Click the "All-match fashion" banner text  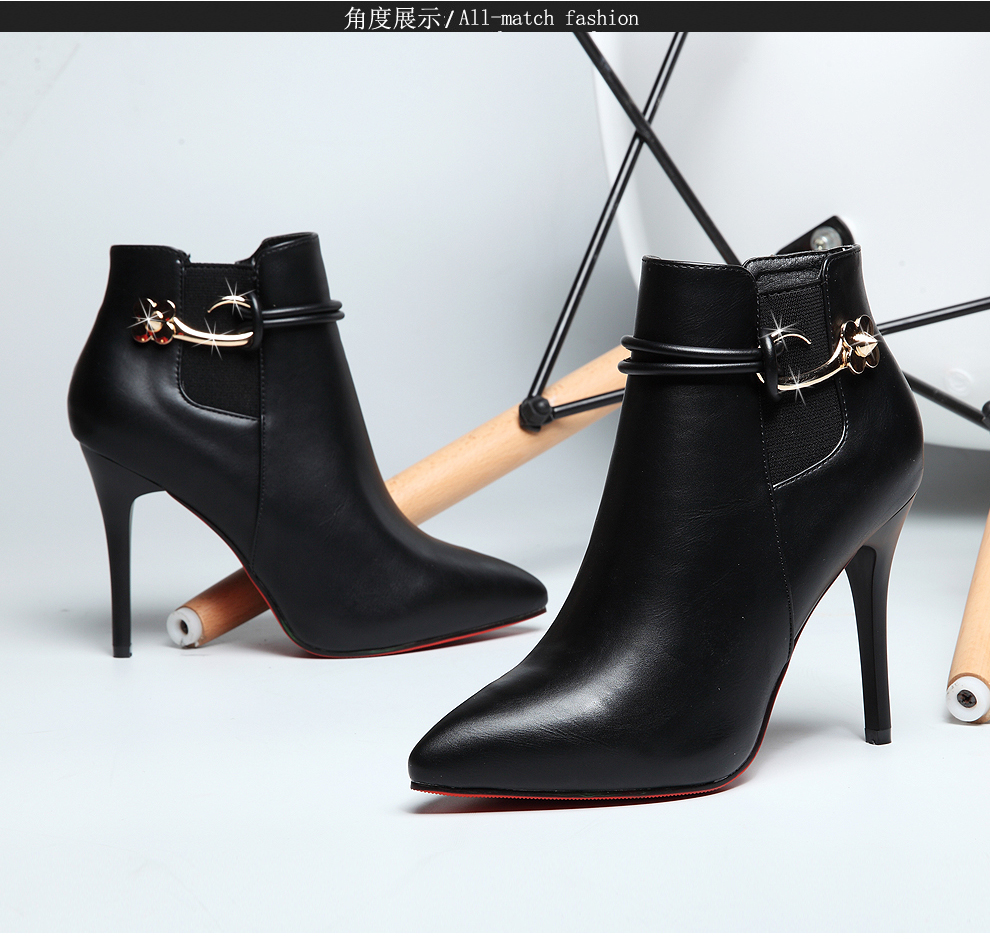(548, 17)
